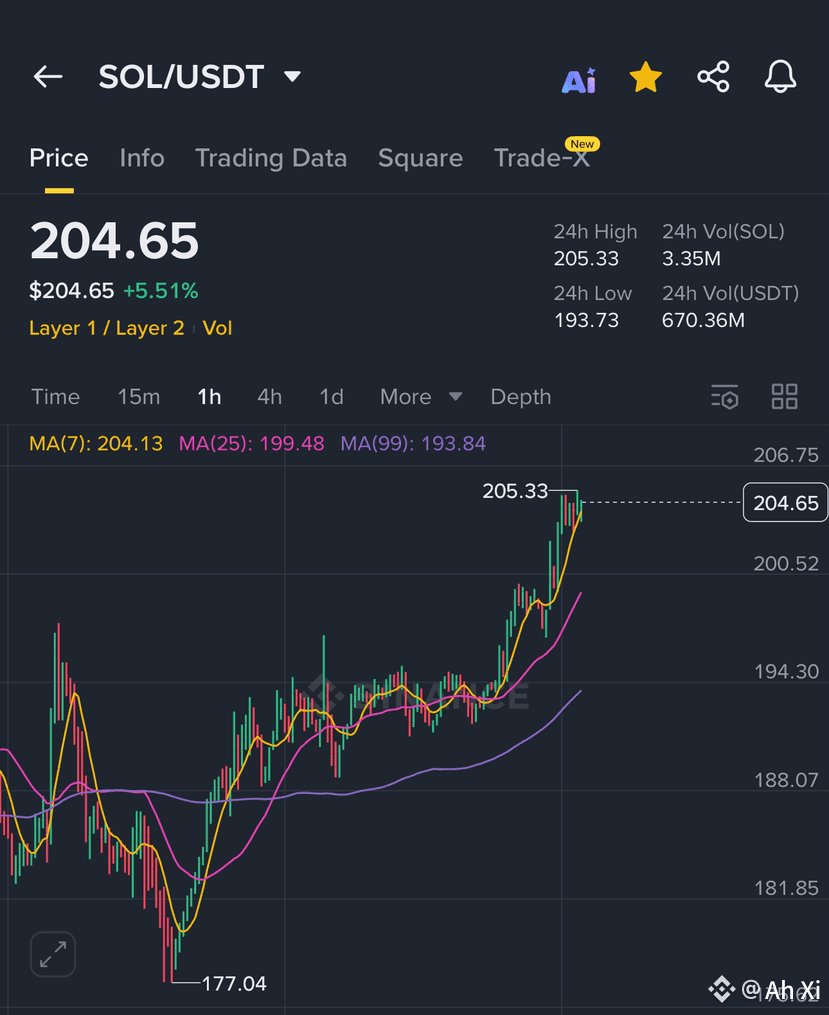This screenshot has height=1015, width=829.
Task: Open chart indicator settings icon
Action: pos(725,397)
